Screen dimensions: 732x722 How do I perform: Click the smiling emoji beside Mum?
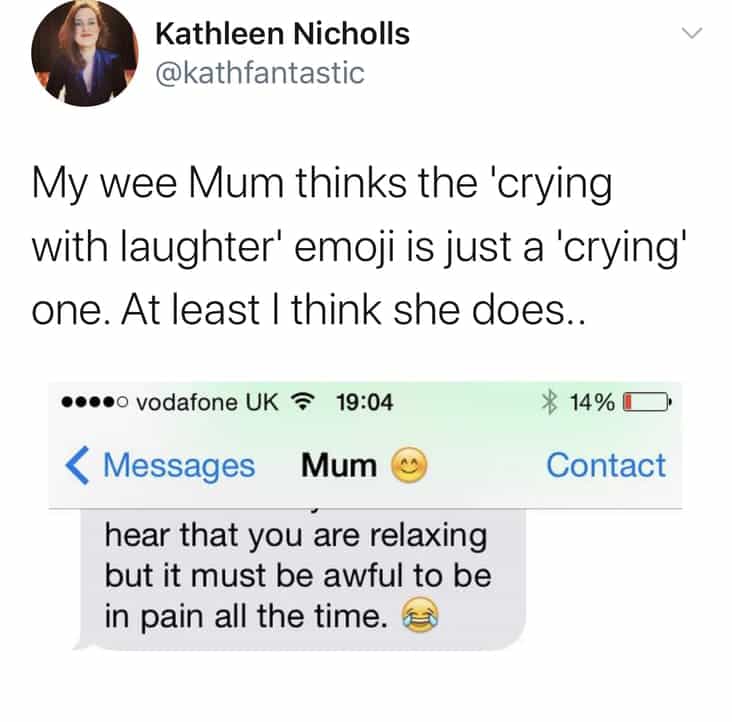coord(409,465)
